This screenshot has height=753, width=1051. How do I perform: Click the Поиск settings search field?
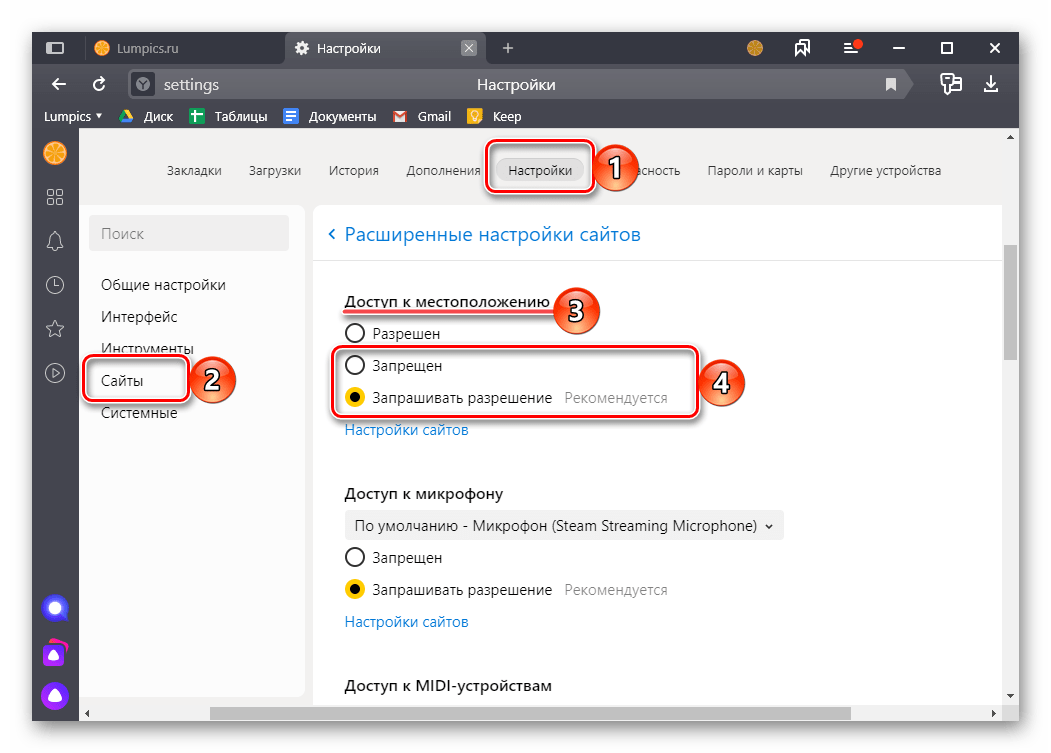coord(189,233)
